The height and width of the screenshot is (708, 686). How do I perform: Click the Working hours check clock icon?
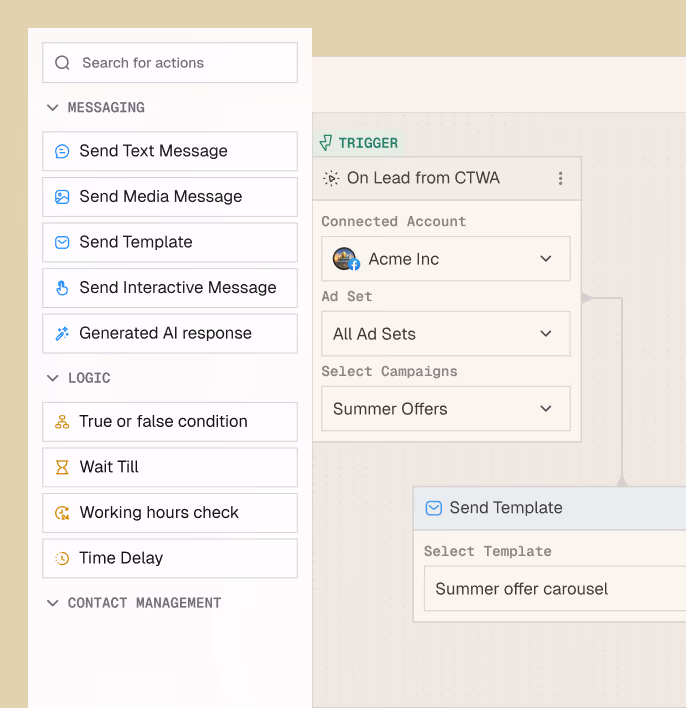62,513
